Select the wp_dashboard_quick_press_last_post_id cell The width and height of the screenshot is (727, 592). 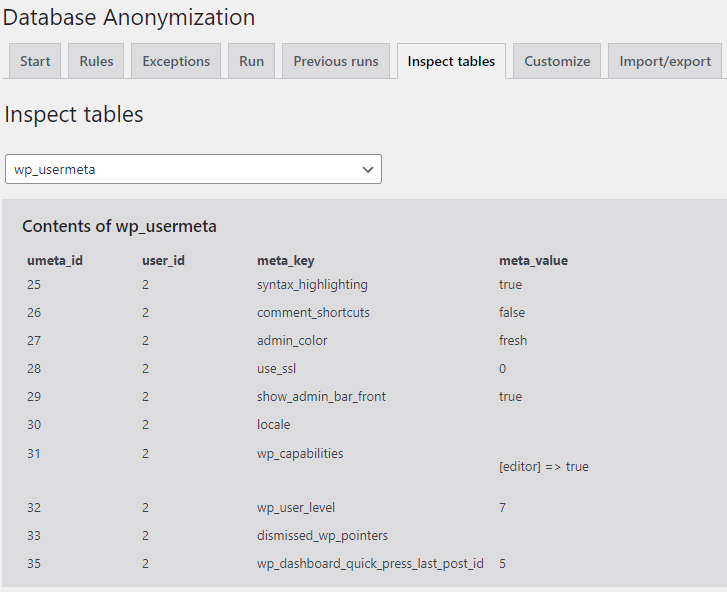click(370, 563)
